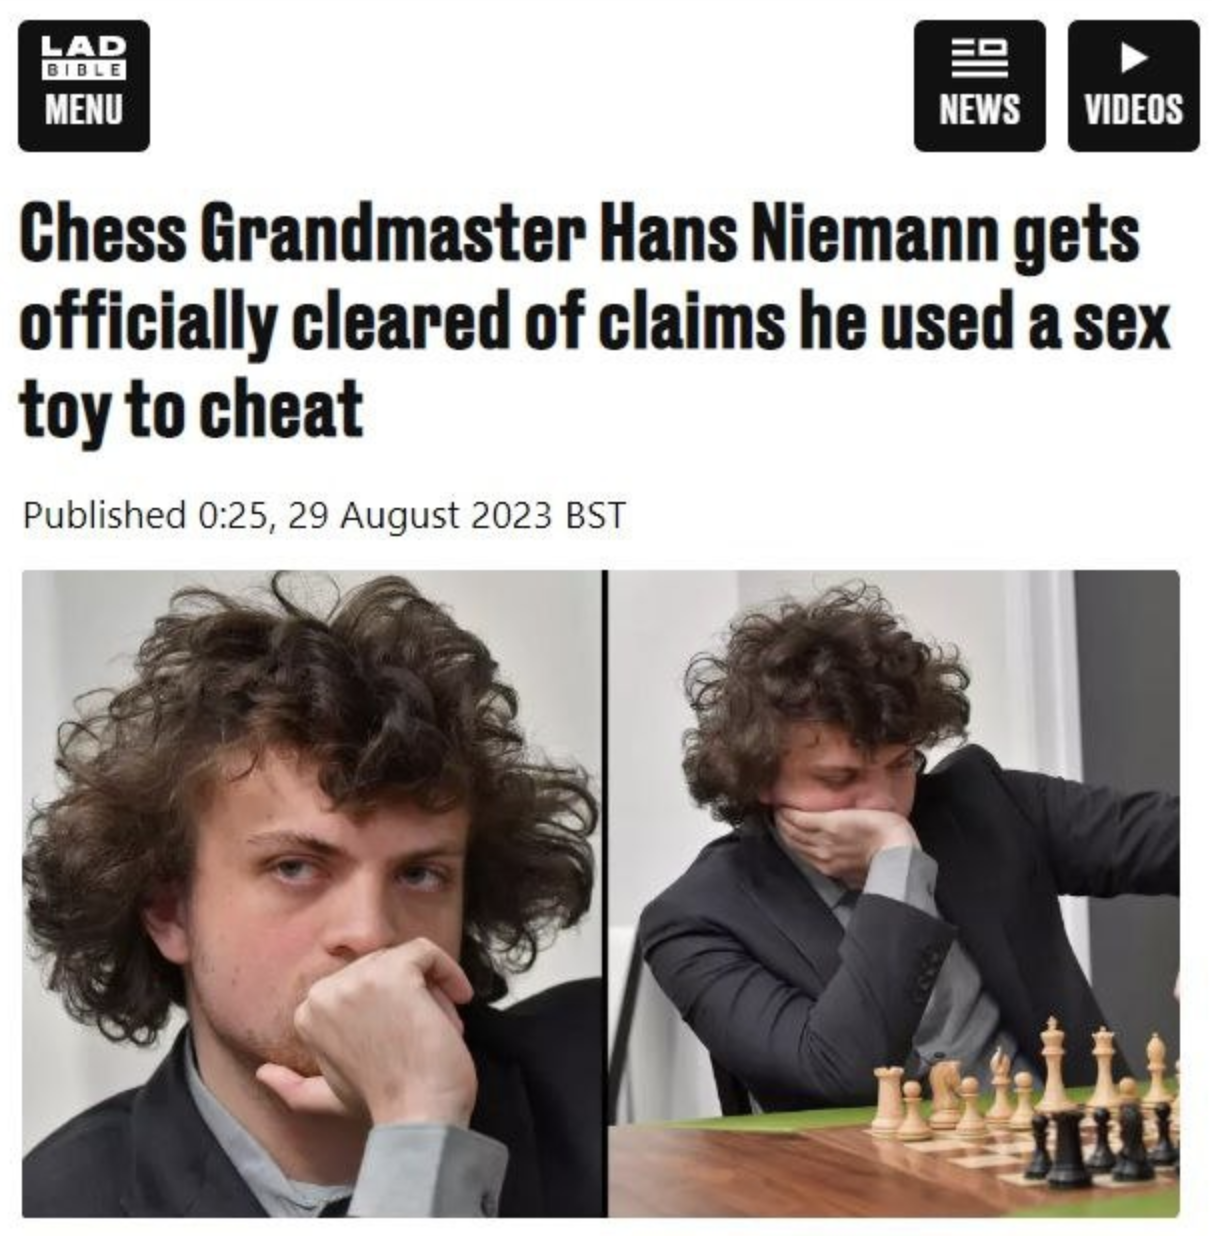
Task: Click the NEWS label text
Action: tap(979, 108)
